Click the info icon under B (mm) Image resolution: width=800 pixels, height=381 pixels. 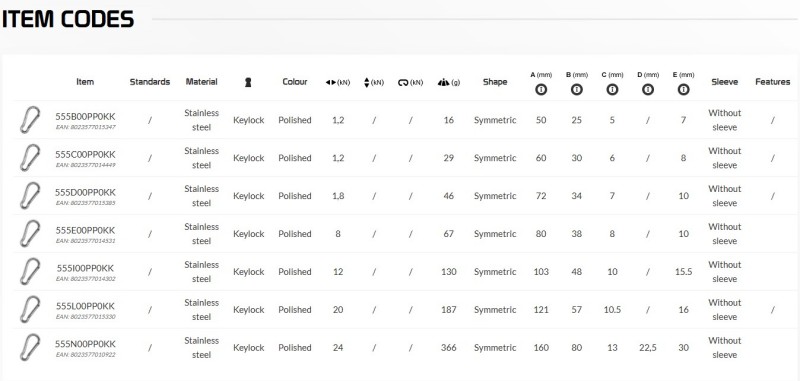click(577, 90)
